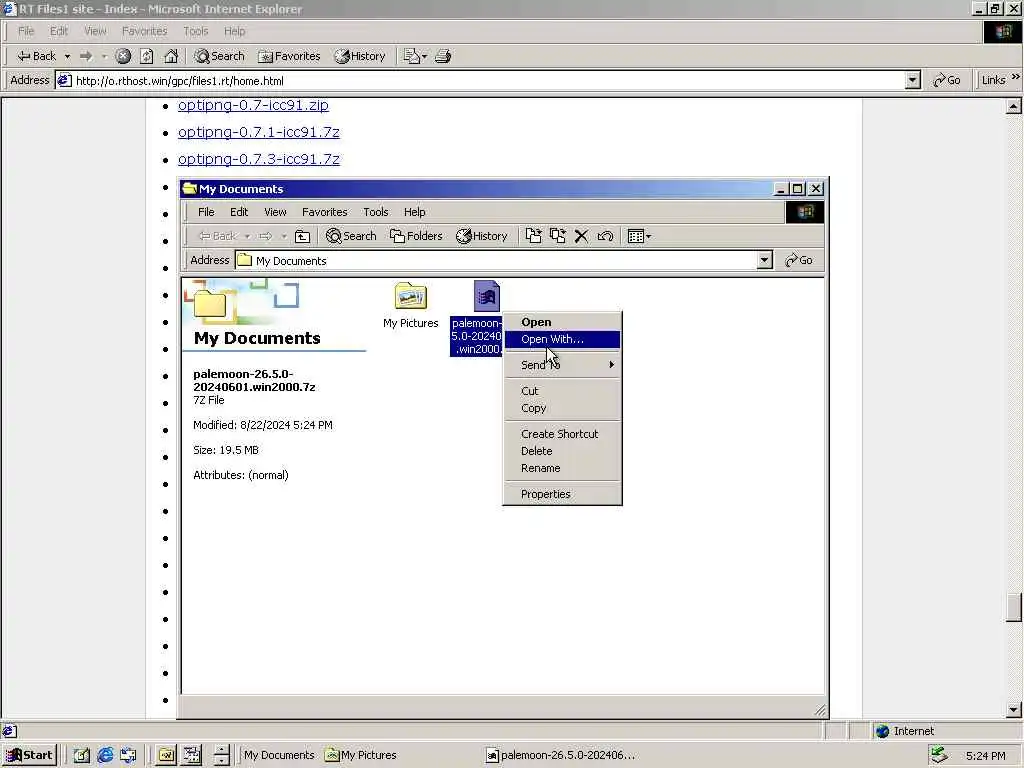Switch to palemoon-26.5.0 taskbar button
The height and width of the screenshot is (768, 1024).
[562, 755]
